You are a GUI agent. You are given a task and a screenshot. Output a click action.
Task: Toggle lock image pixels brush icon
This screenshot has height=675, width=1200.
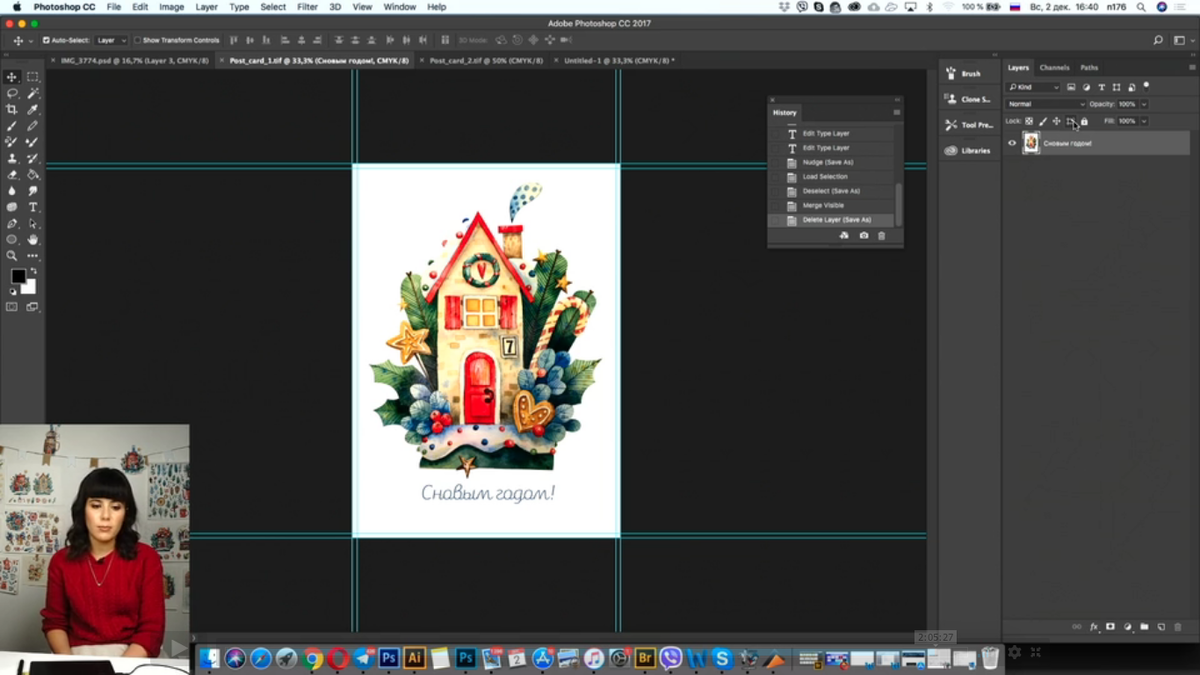coord(1043,121)
